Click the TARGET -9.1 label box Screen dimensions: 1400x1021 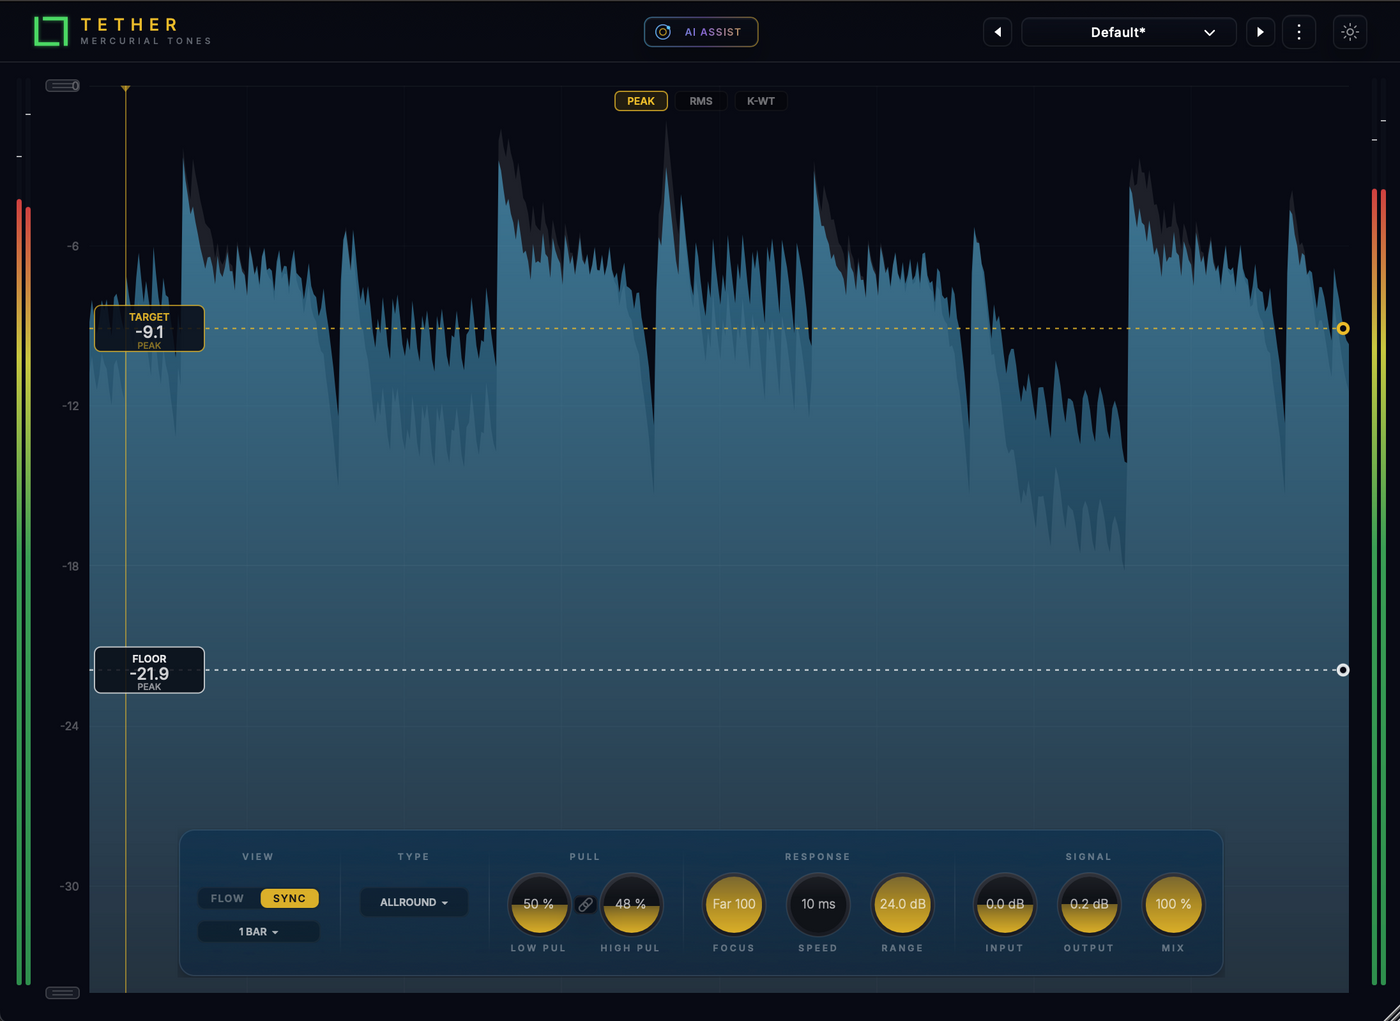point(149,329)
